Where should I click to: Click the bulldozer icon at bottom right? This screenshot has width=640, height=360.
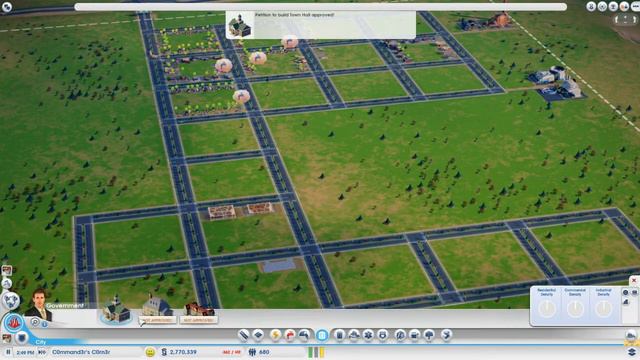click(x=631, y=336)
